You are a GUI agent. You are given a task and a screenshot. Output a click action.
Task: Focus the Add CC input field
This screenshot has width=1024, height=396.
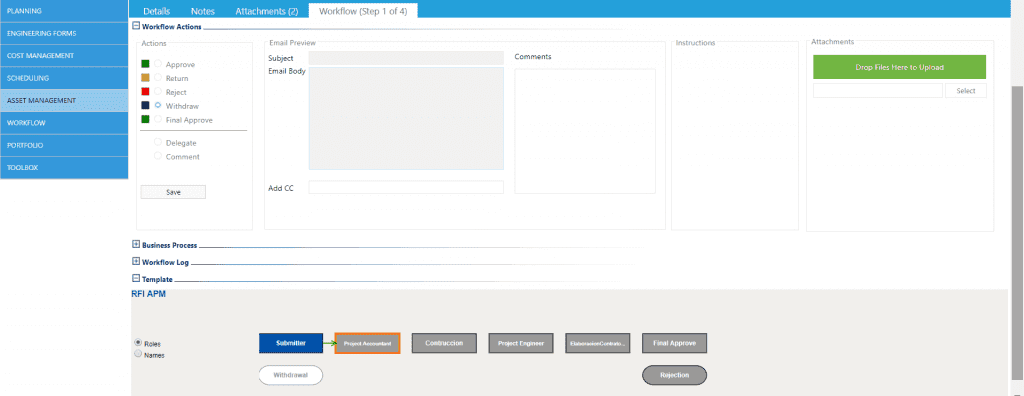pyautogui.click(x=406, y=188)
